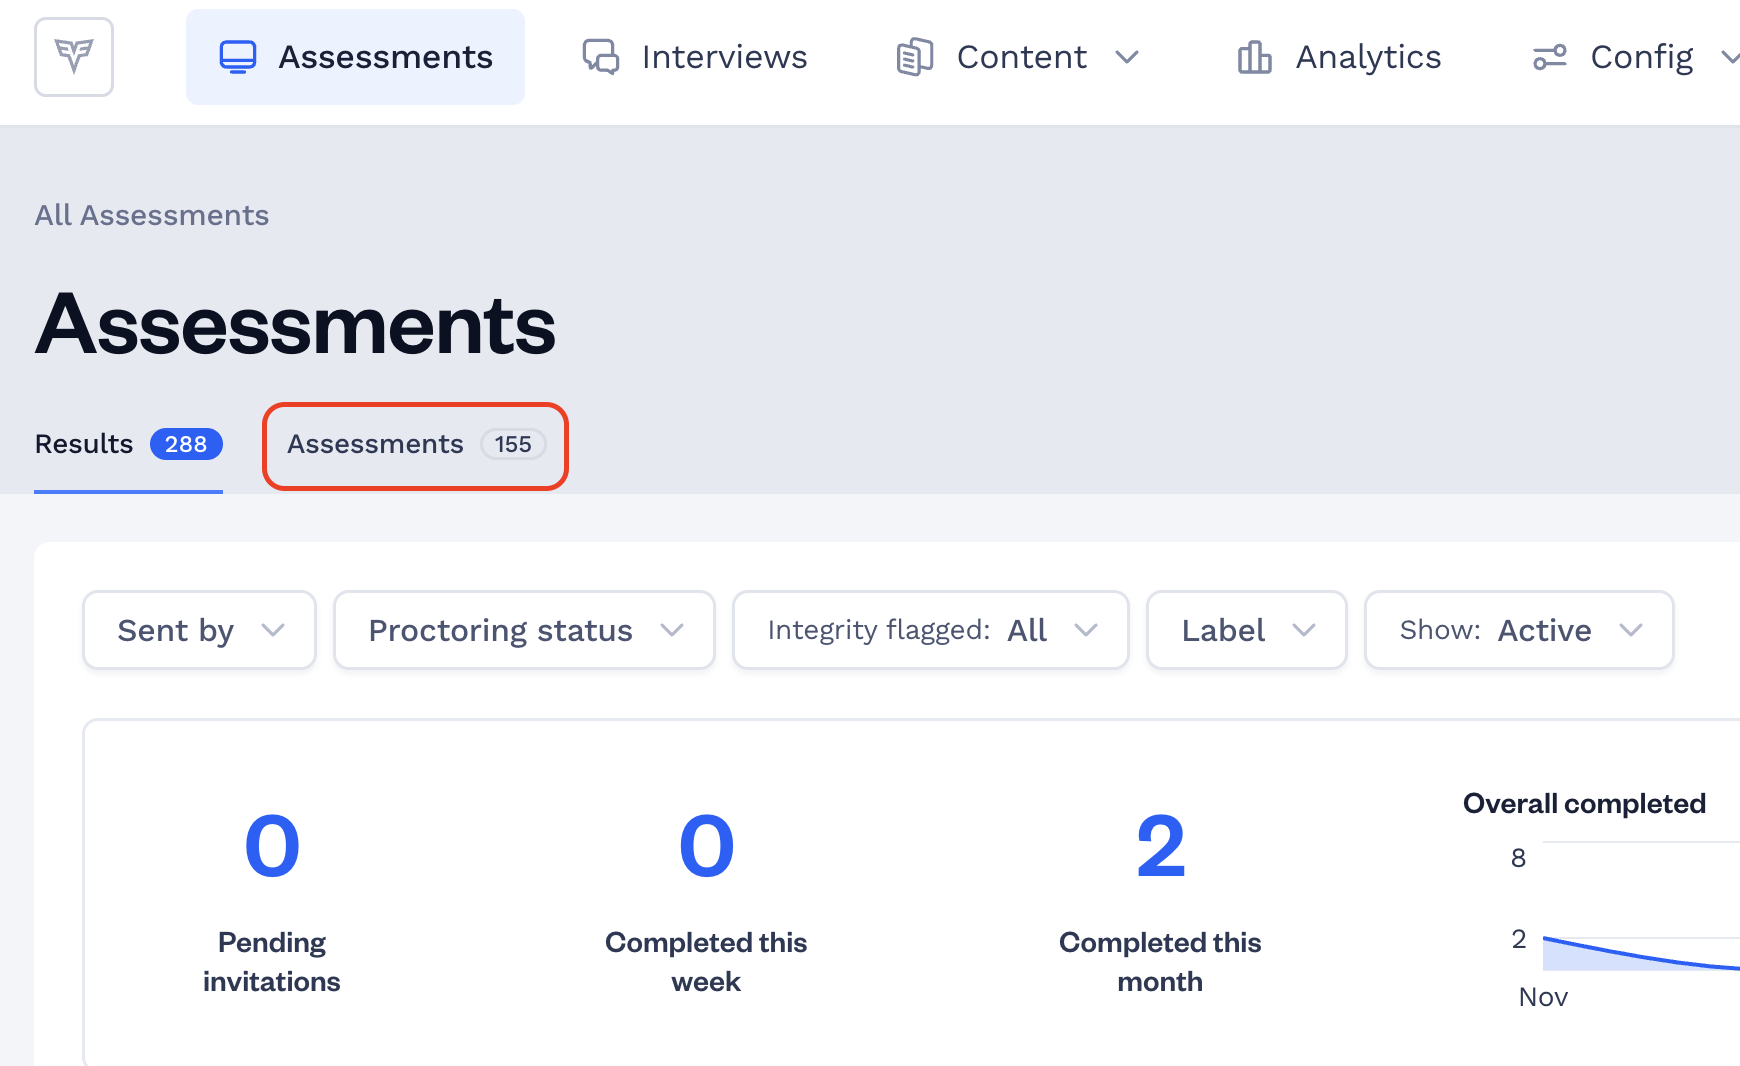Click the Interviews chat bubble icon
The width and height of the screenshot is (1740, 1066).
click(x=601, y=57)
